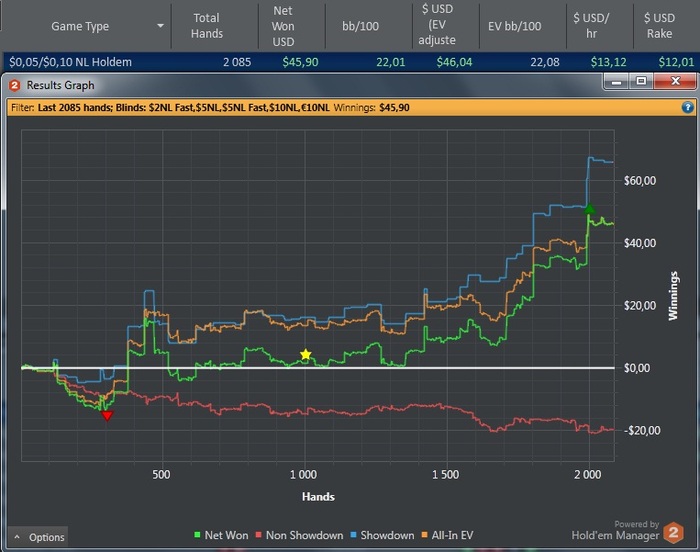Click the 2 085 total hands cell
700x552 pixels.
237,62
